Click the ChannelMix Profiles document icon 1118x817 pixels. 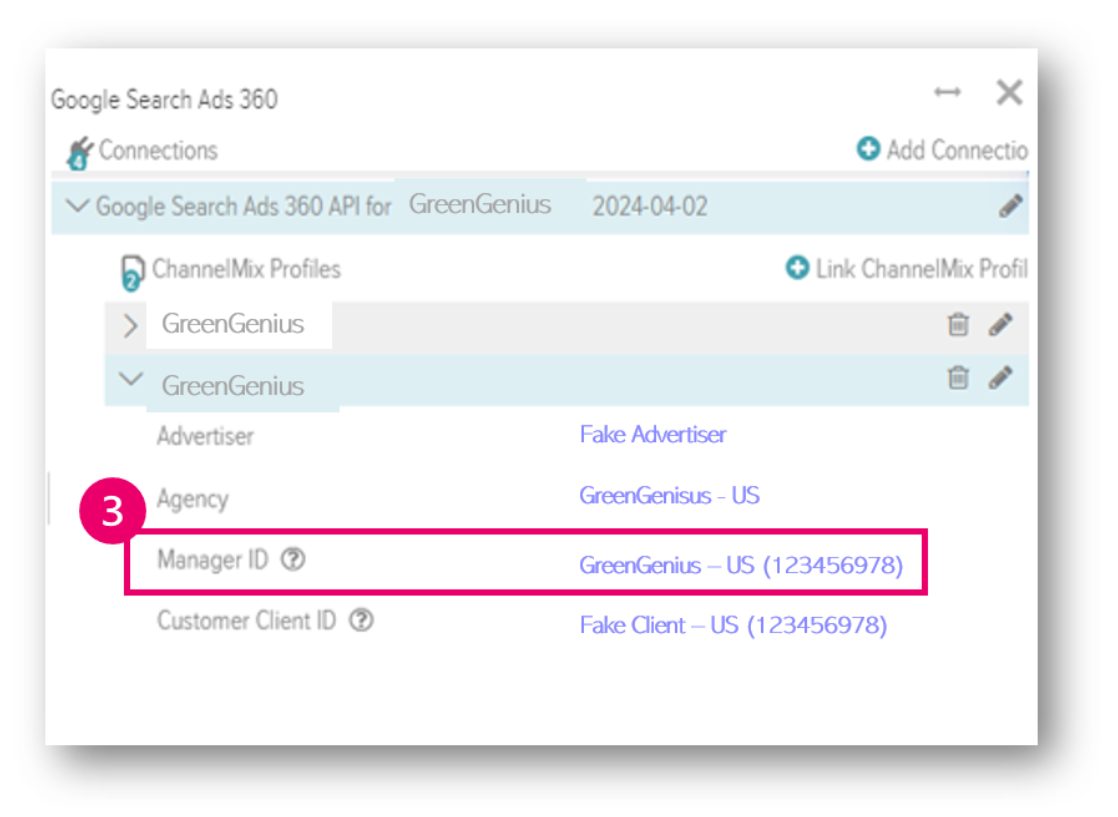click(132, 273)
